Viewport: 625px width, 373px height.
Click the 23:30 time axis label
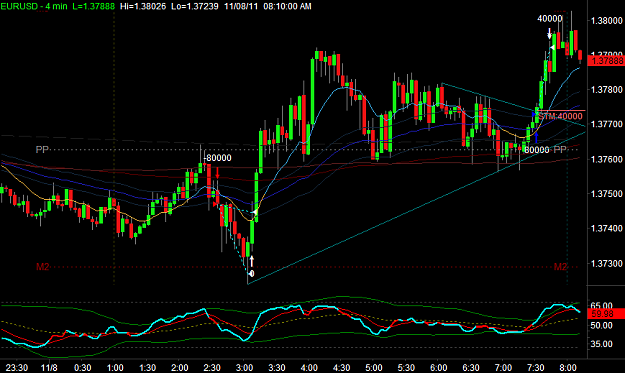coord(16,367)
